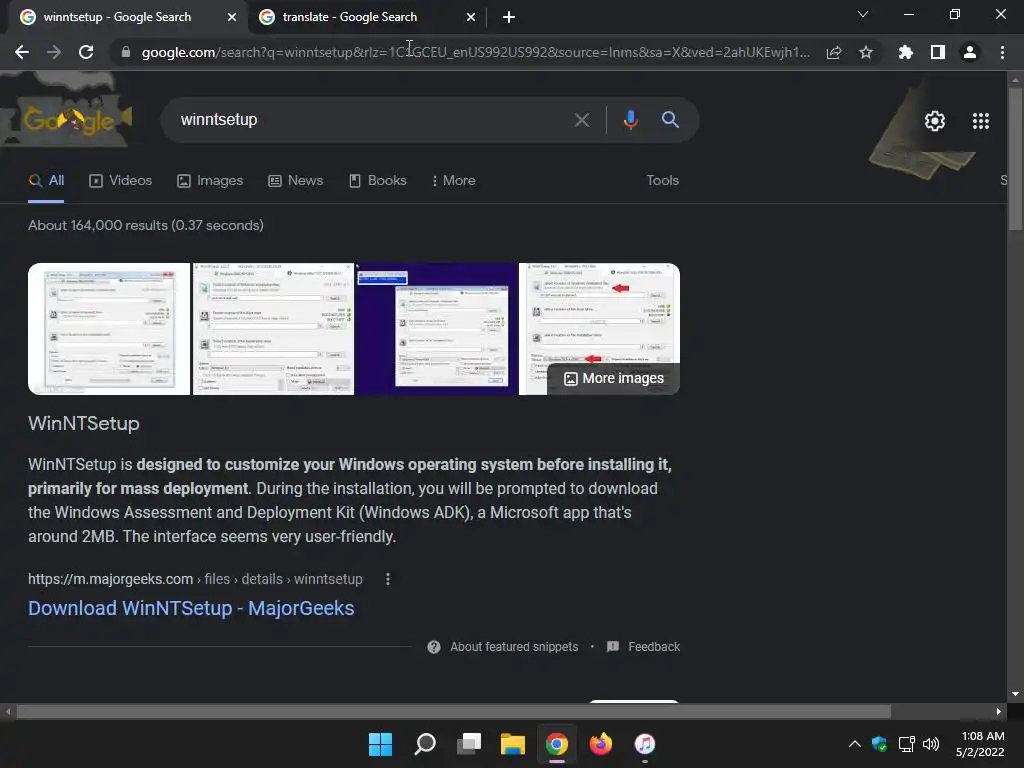Open Task View on taskbar
The height and width of the screenshot is (768, 1024).
click(468, 744)
